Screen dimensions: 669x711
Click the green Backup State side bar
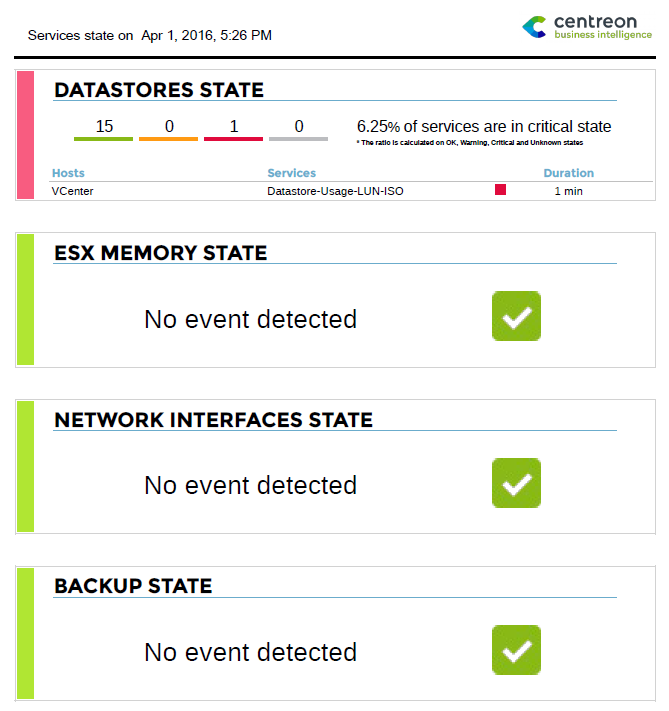pyautogui.click(x=25, y=632)
